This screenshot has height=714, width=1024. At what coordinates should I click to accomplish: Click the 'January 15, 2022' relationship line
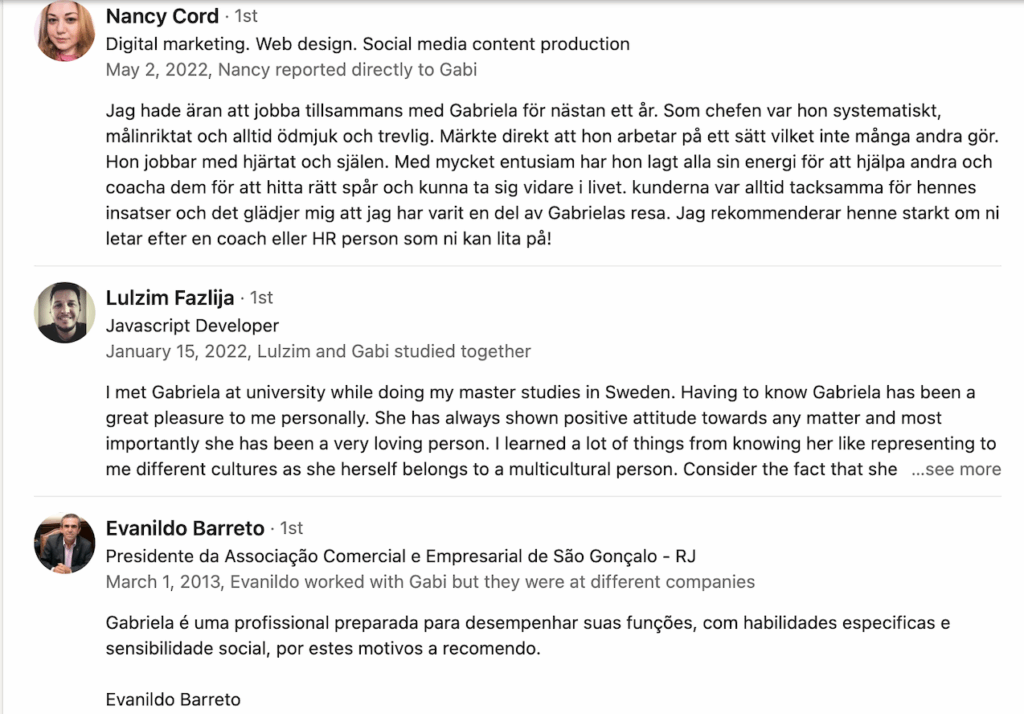coord(318,351)
